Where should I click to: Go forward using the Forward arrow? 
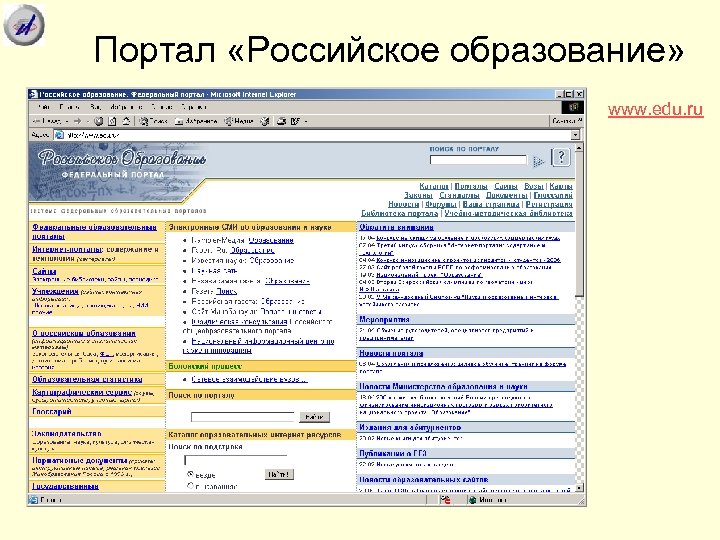(77, 121)
